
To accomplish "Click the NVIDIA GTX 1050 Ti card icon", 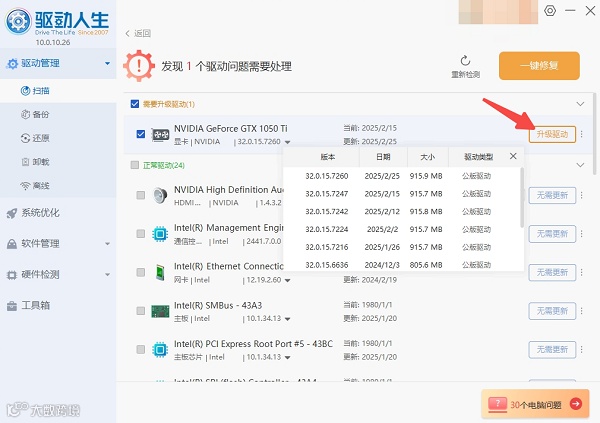I will click(x=160, y=134).
